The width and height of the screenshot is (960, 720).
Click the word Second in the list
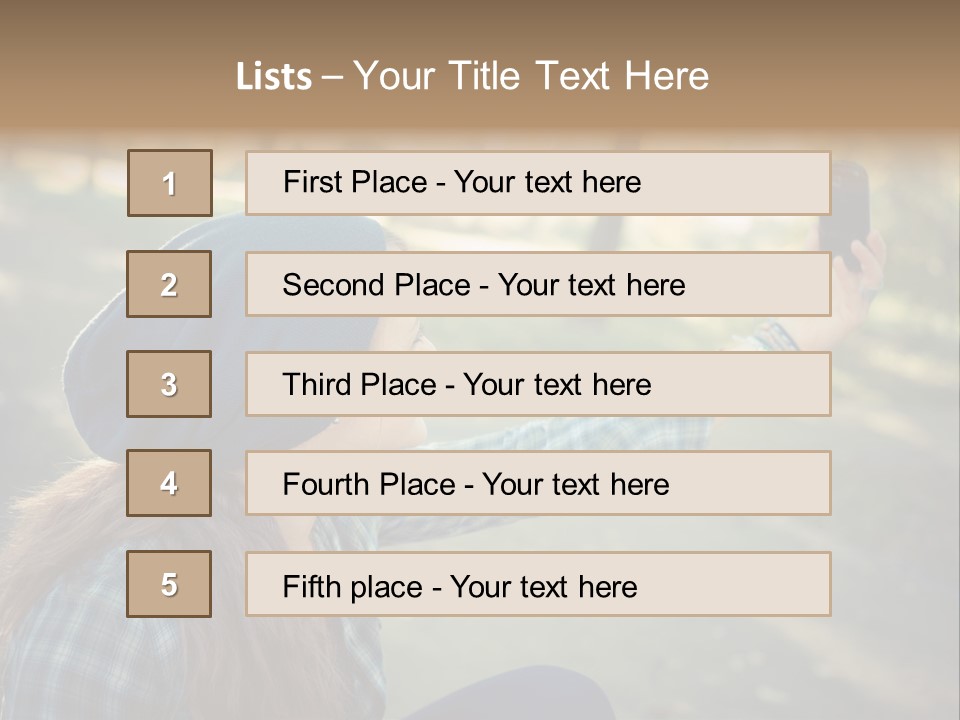pyautogui.click(x=334, y=285)
